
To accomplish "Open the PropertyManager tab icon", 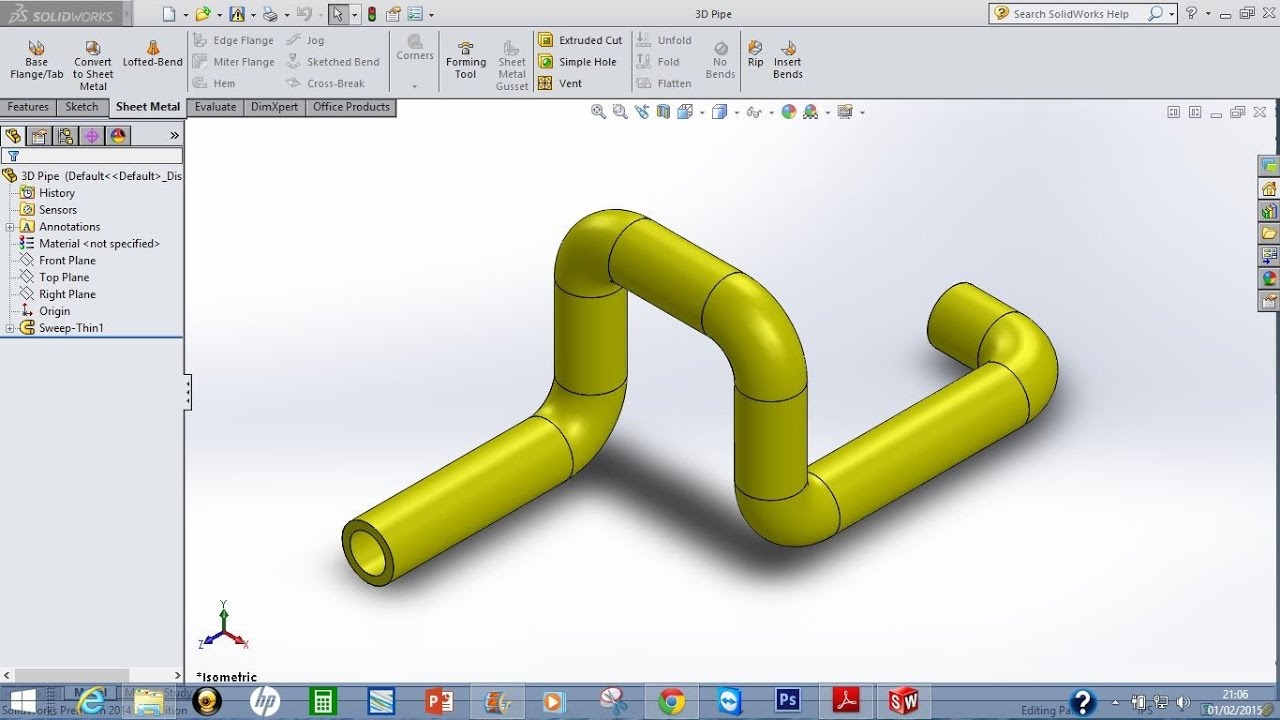I will click(x=39, y=136).
